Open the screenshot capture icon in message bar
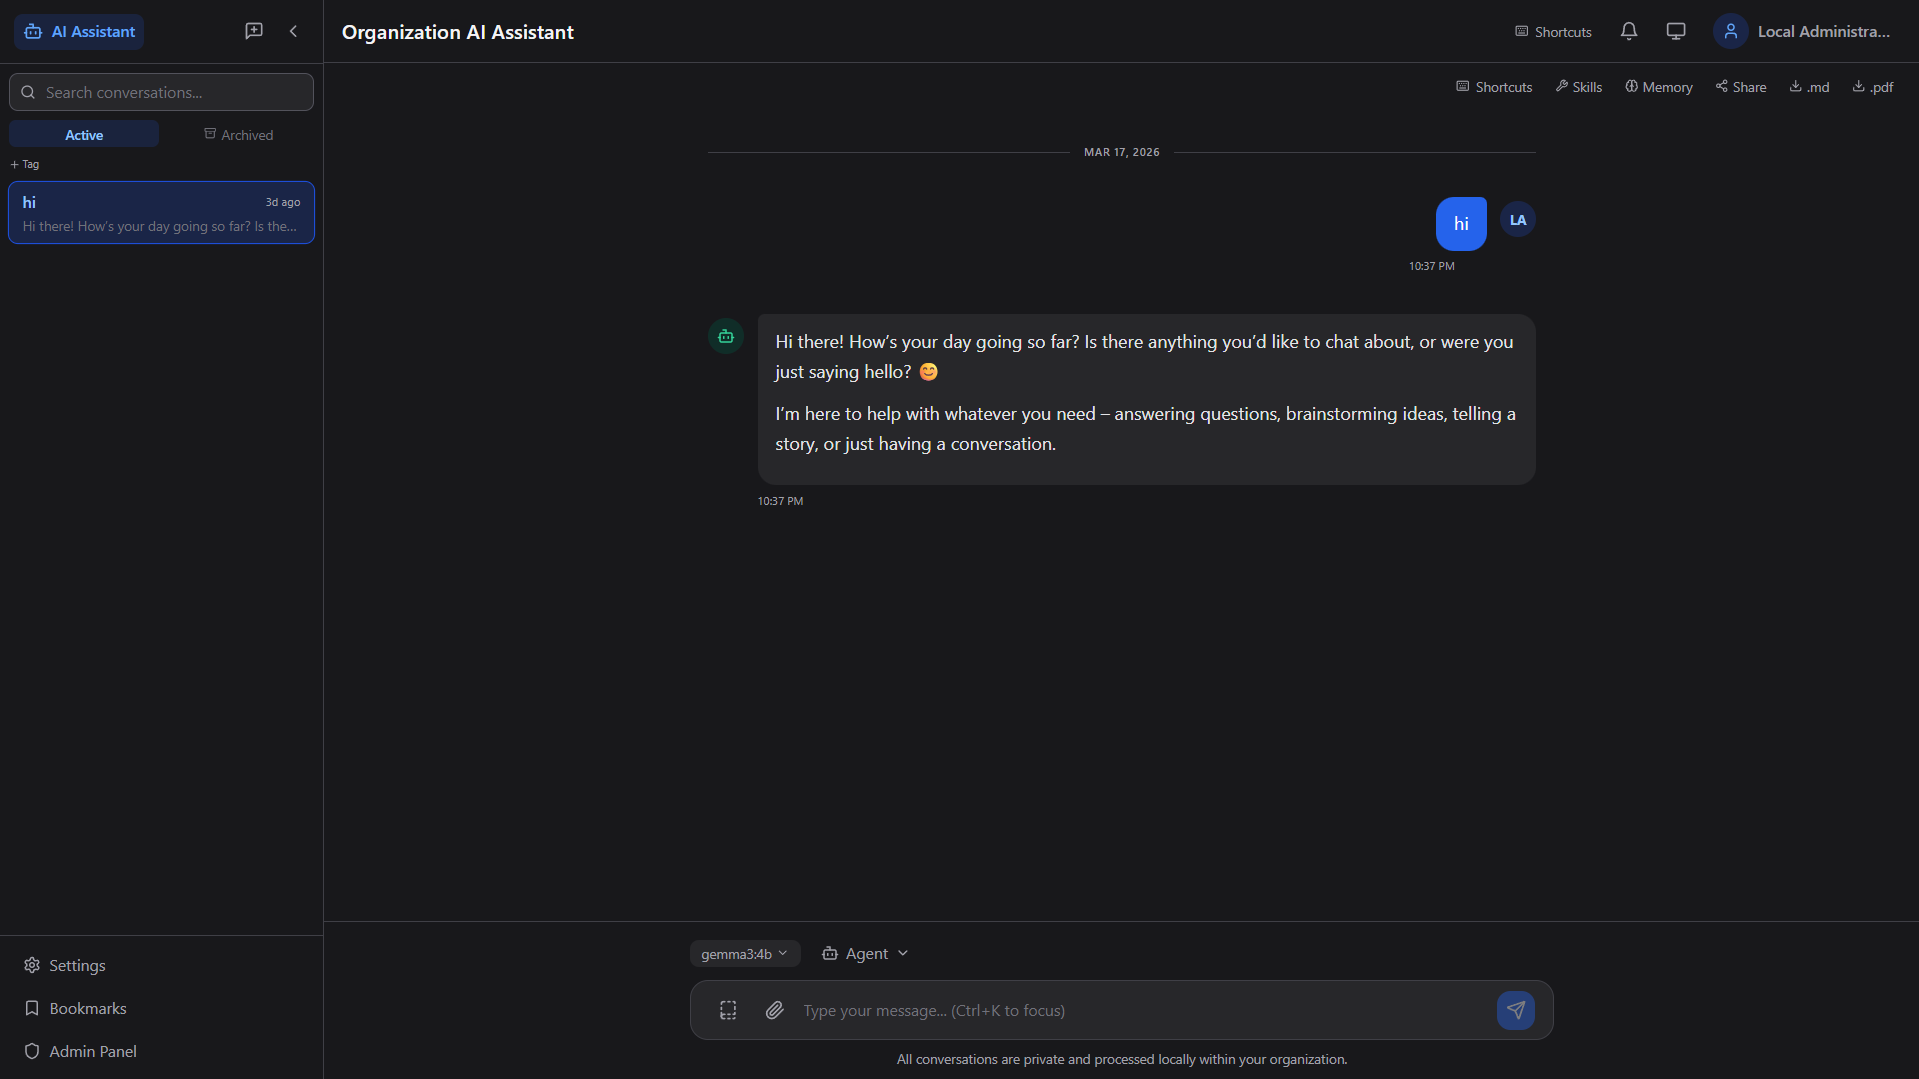 727,1010
